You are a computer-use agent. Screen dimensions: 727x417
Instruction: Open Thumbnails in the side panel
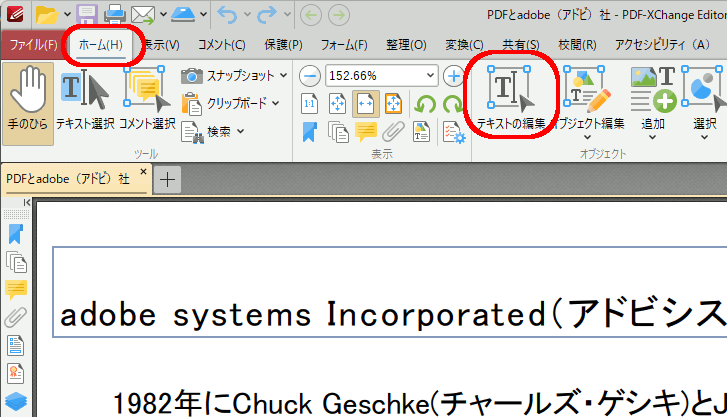16,262
